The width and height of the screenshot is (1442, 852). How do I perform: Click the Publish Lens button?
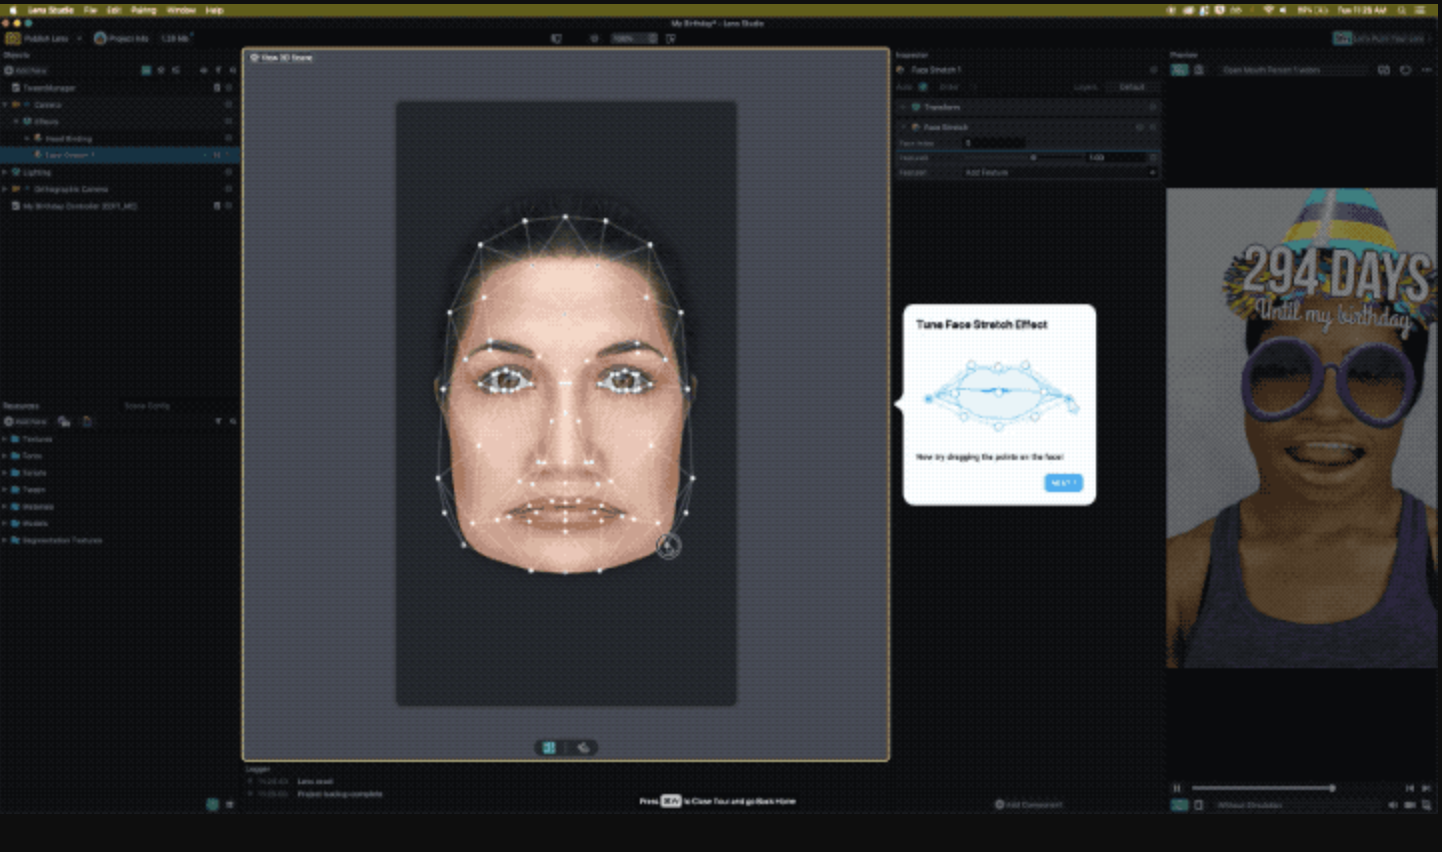38,38
